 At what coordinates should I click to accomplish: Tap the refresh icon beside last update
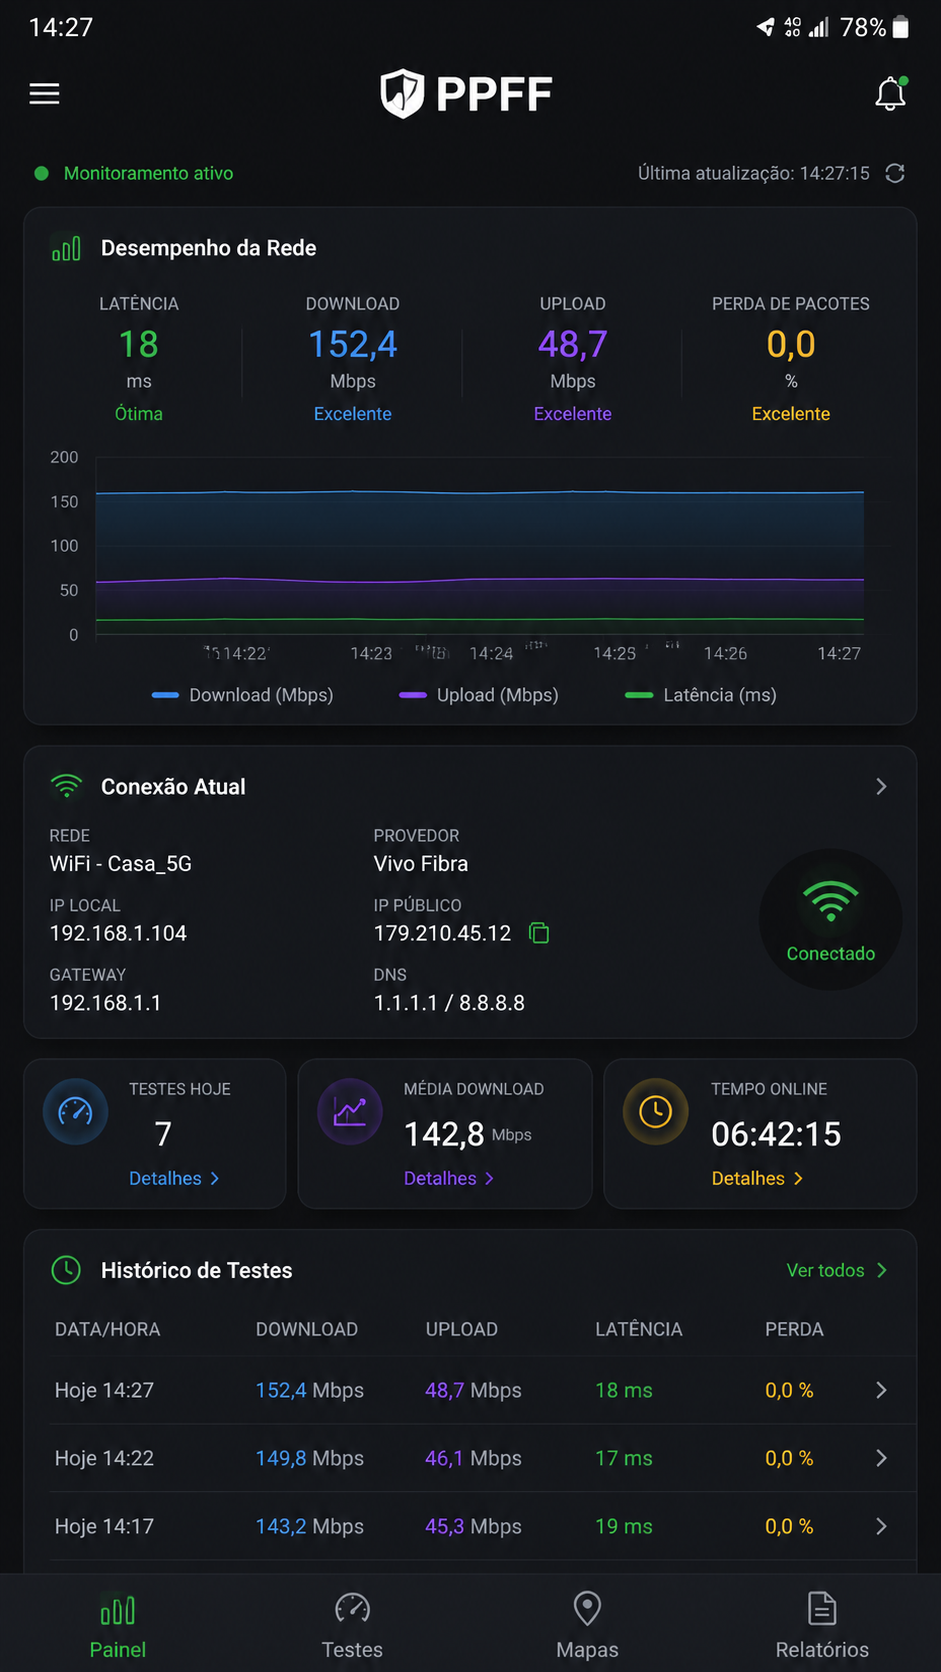click(x=895, y=173)
